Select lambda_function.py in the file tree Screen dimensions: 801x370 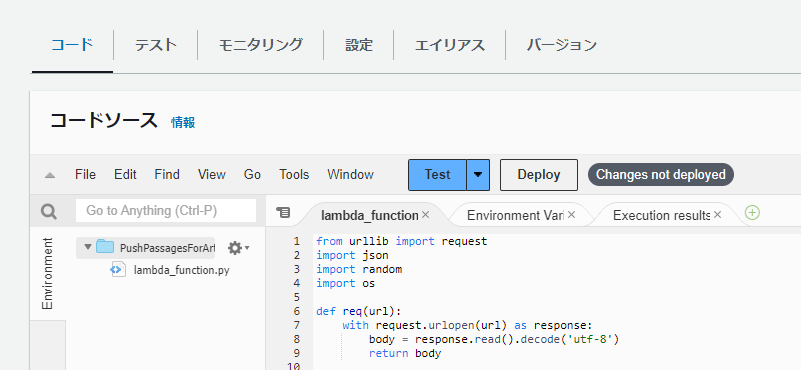(181, 270)
